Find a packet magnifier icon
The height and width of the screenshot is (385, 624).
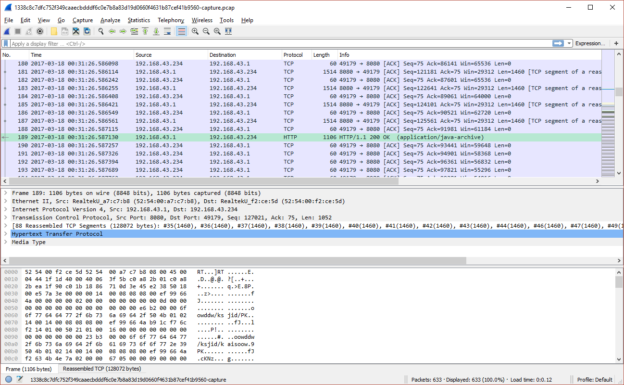click(x=101, y=31)
